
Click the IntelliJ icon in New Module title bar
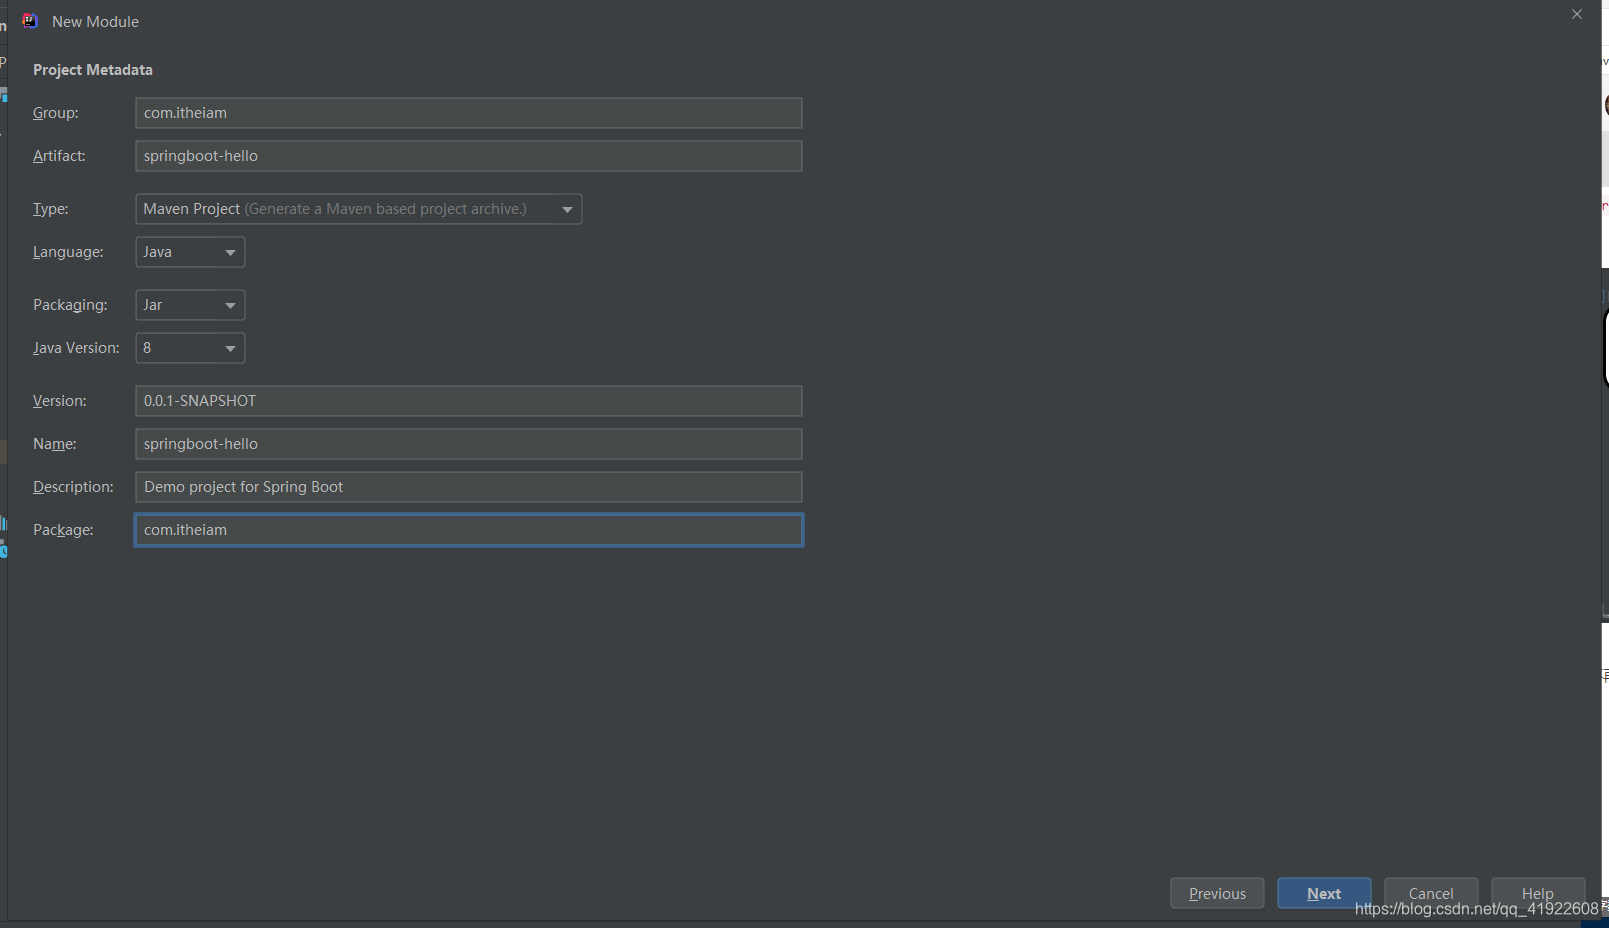point(30,21)
